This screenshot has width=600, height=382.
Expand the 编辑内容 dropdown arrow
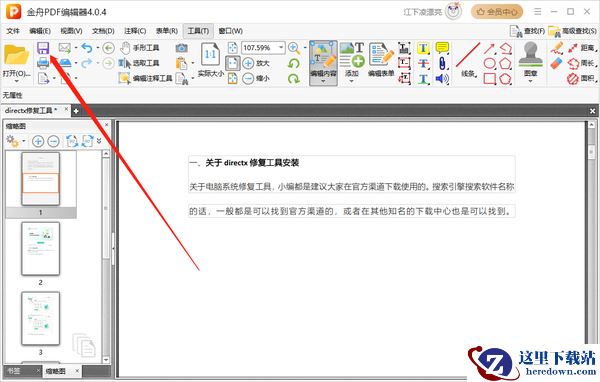coord(323,81)
